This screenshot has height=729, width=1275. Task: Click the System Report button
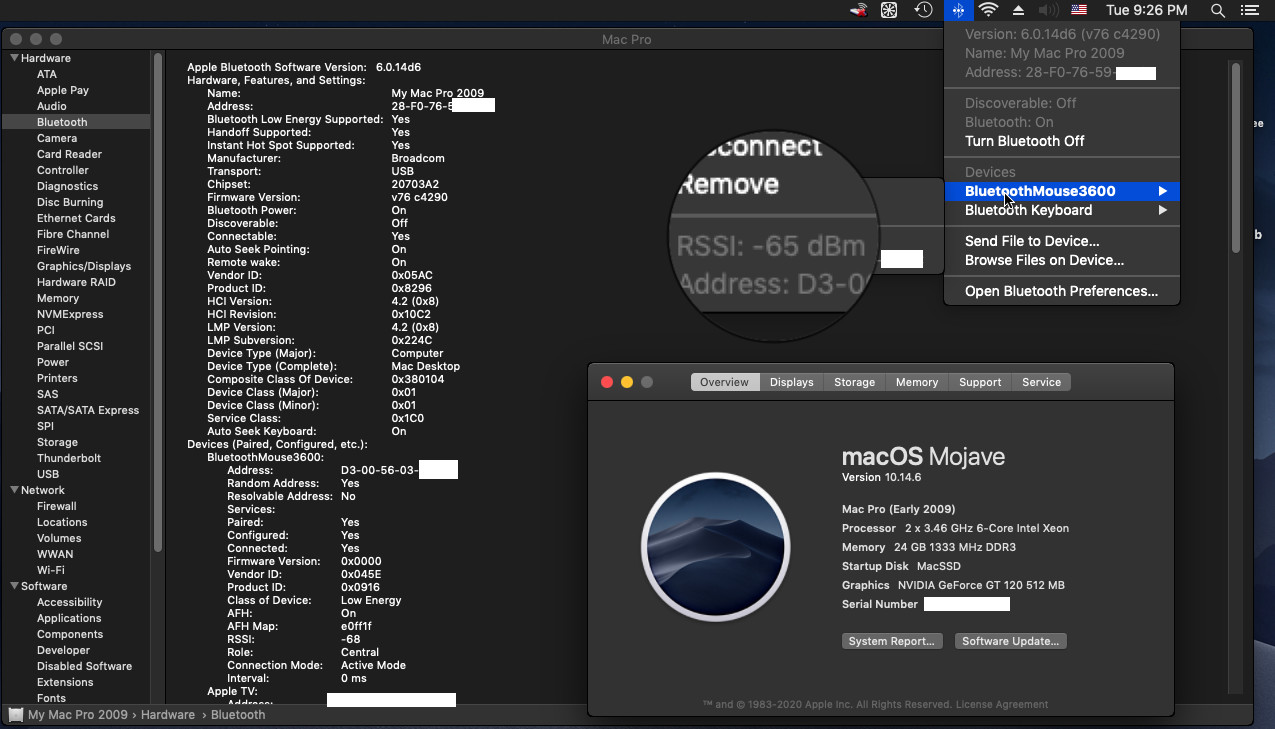[891, 641]
